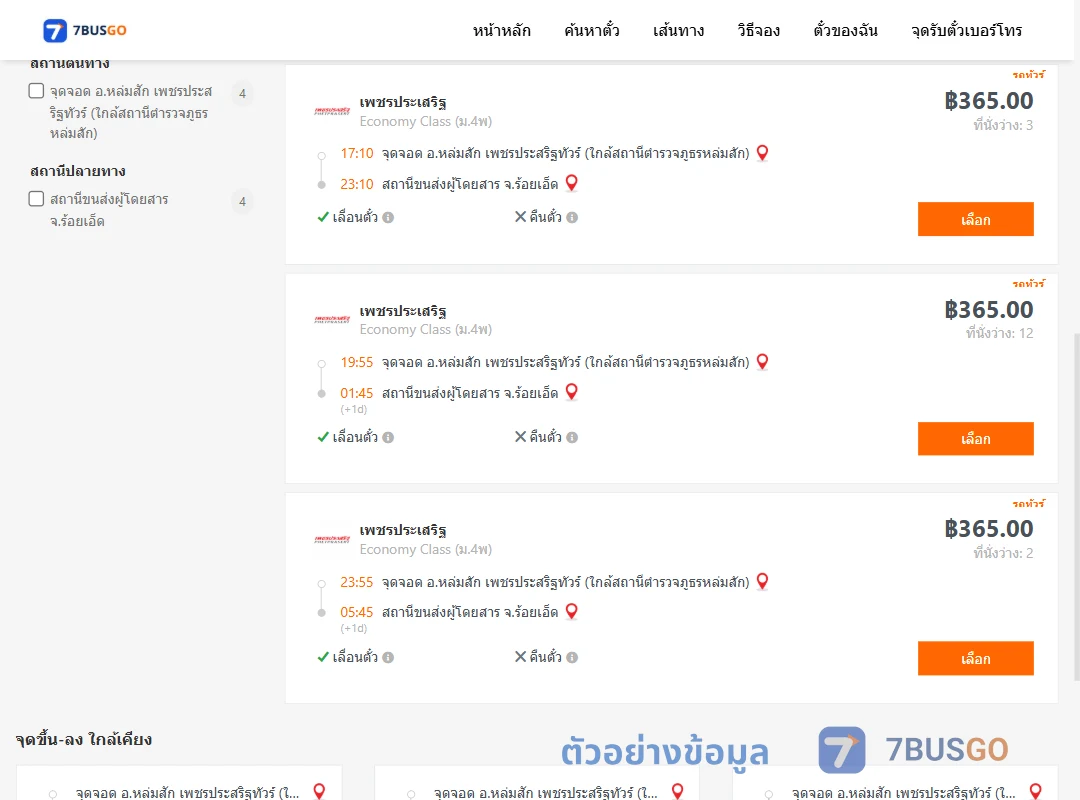
Task: Click เลื่อนตั๋ว info icon on 23:55 trip
Action: (388, 657)
